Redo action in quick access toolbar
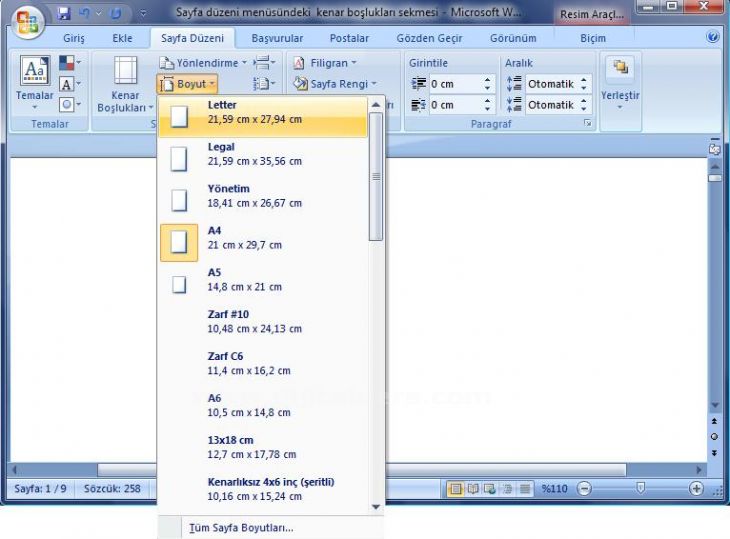This screenshot has width=730, height=539. coord(116,13)
